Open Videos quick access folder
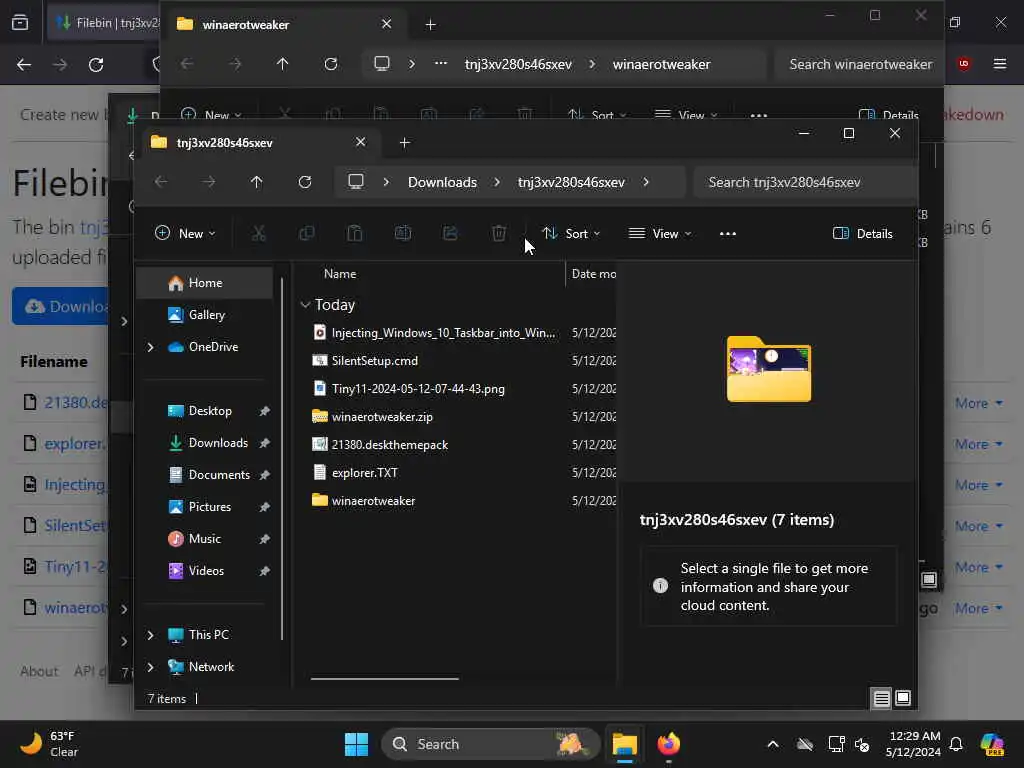 pos(206,571)
